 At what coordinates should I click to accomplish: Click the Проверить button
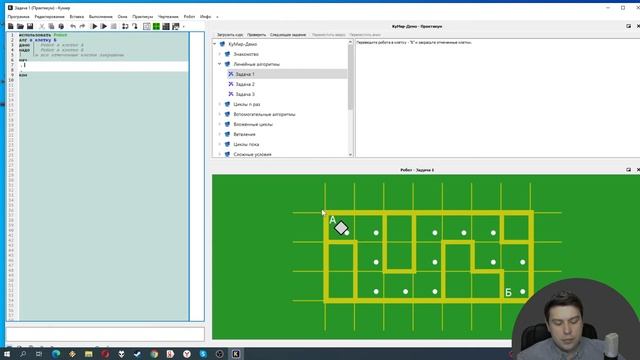pos(256,35)
